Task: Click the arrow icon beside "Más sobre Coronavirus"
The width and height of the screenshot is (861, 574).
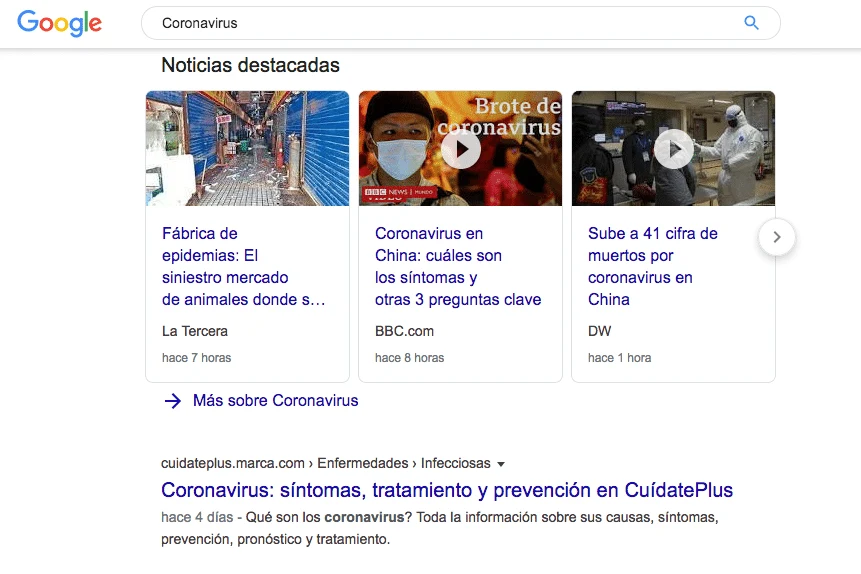Action: click(172, 401)
